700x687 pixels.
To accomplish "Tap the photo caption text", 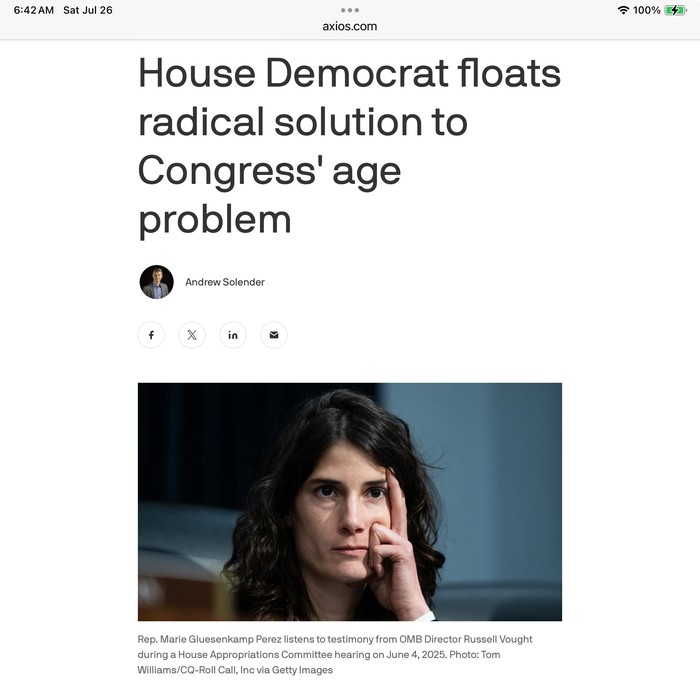I will 335,654.
